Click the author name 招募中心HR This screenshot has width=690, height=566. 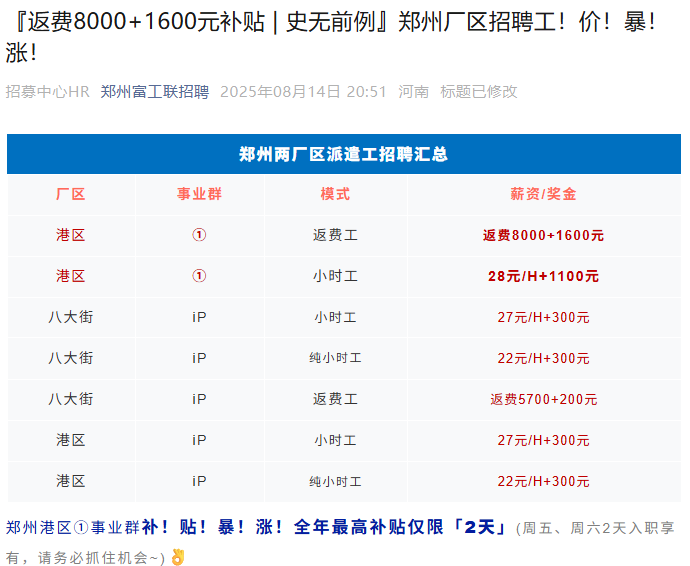pyautogui.click(x=48, y=92)
